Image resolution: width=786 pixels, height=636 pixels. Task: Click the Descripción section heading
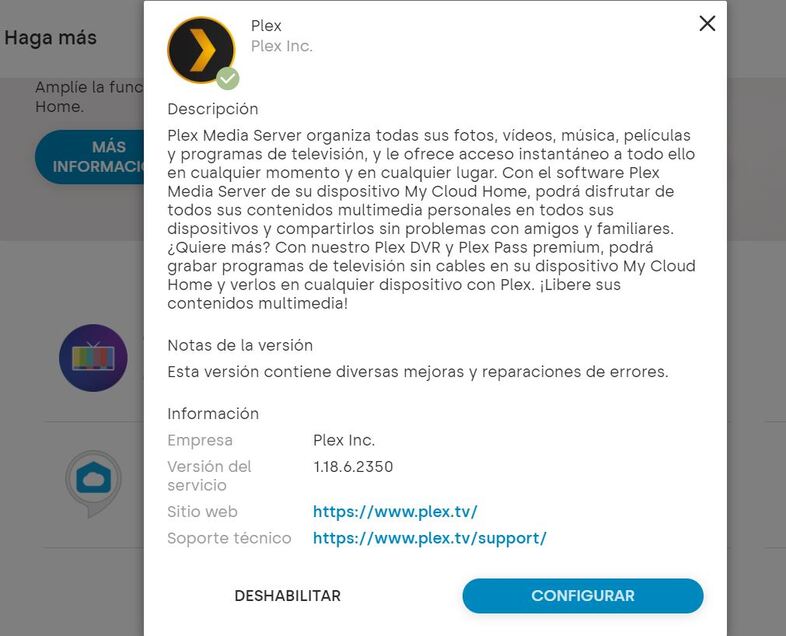[213, 109]
